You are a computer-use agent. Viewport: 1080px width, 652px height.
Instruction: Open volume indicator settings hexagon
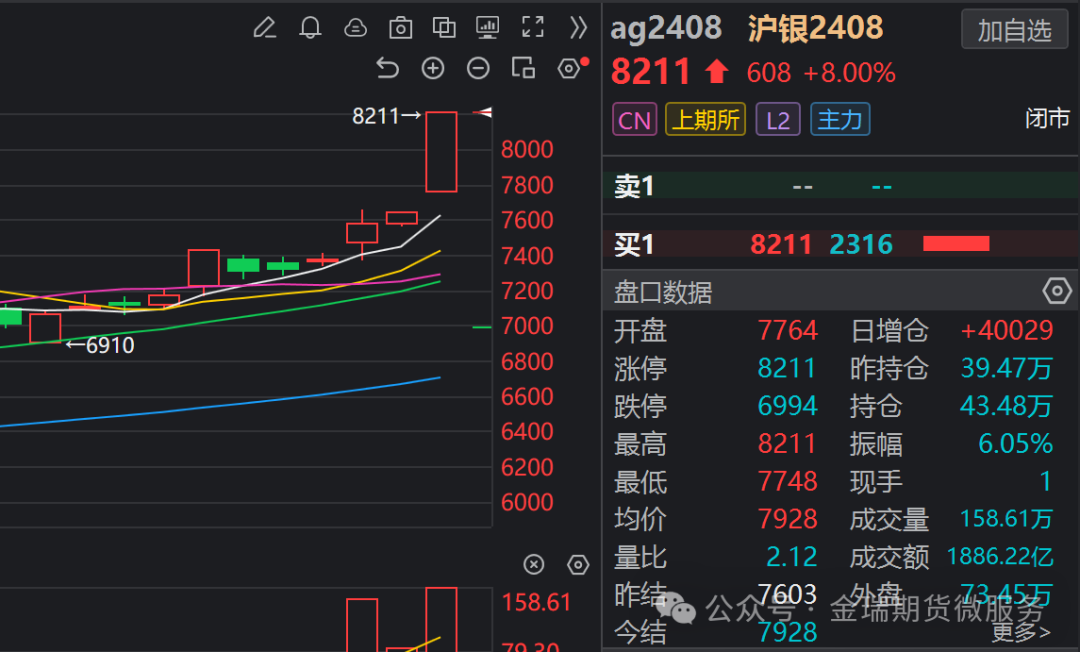[578, 565]
